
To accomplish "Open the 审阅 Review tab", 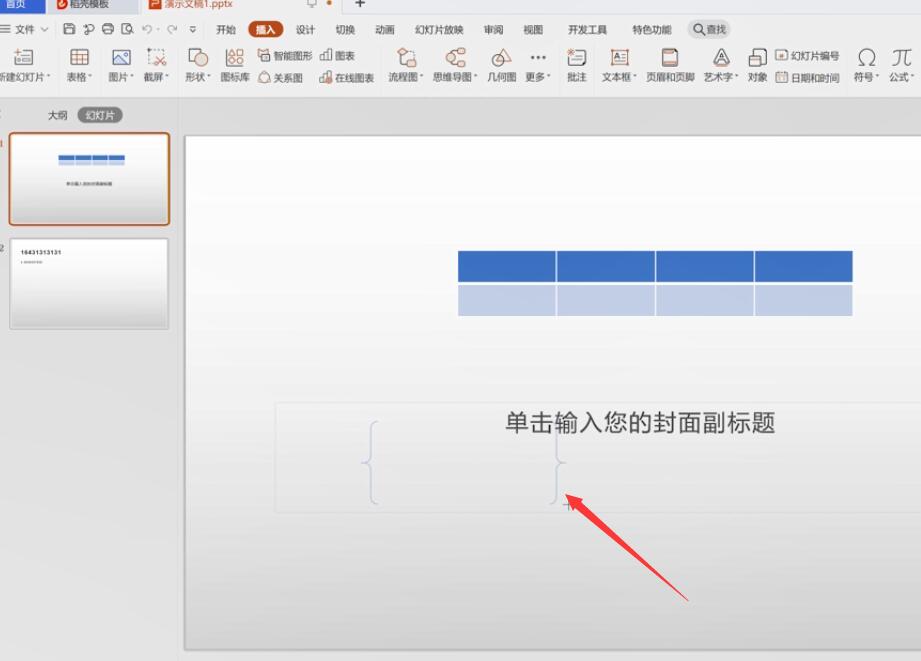I will (493, 29).
